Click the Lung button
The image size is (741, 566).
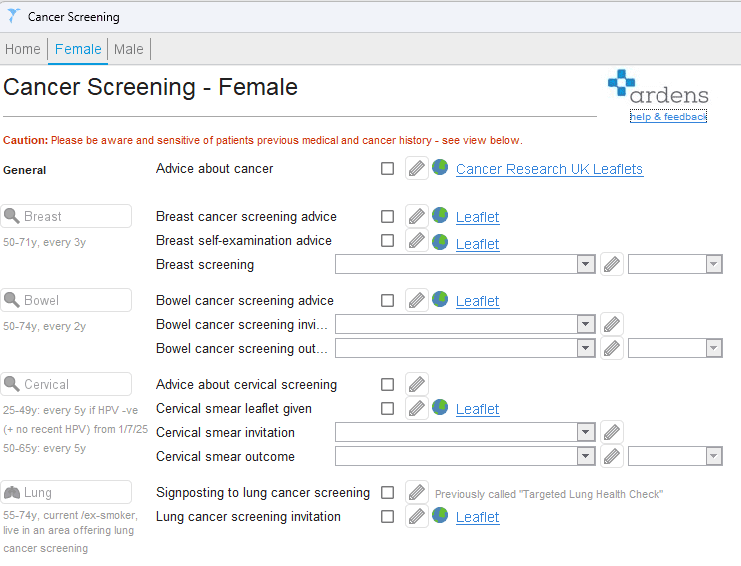coord(66,492)
